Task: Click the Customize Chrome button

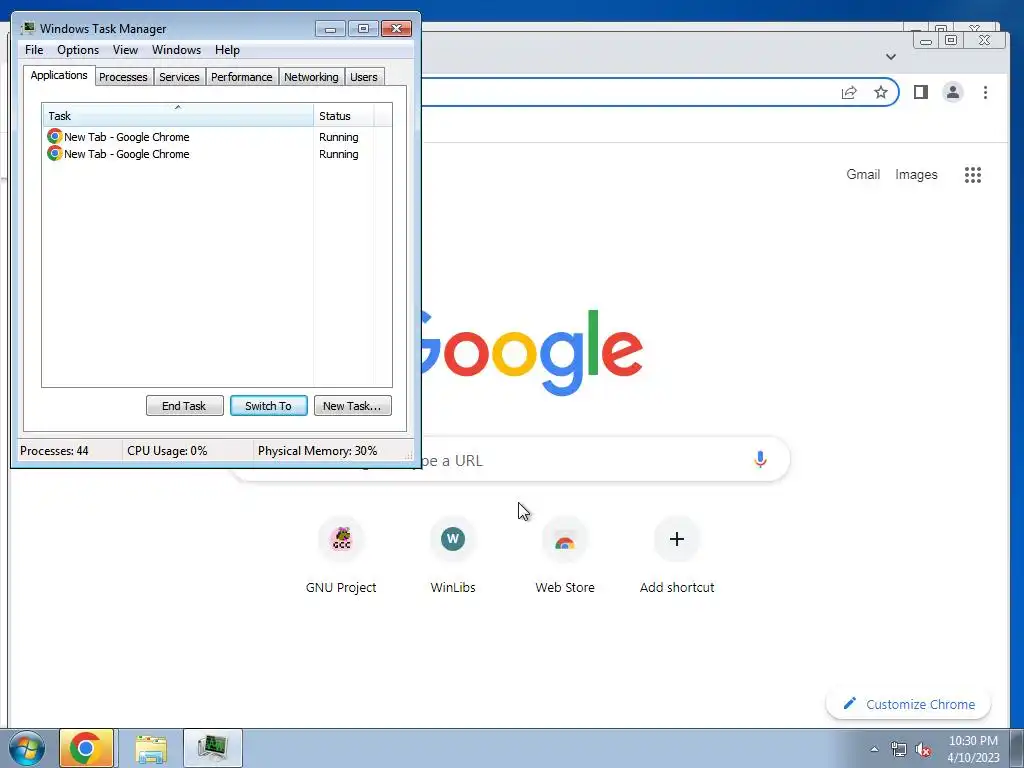Action: 908,704
